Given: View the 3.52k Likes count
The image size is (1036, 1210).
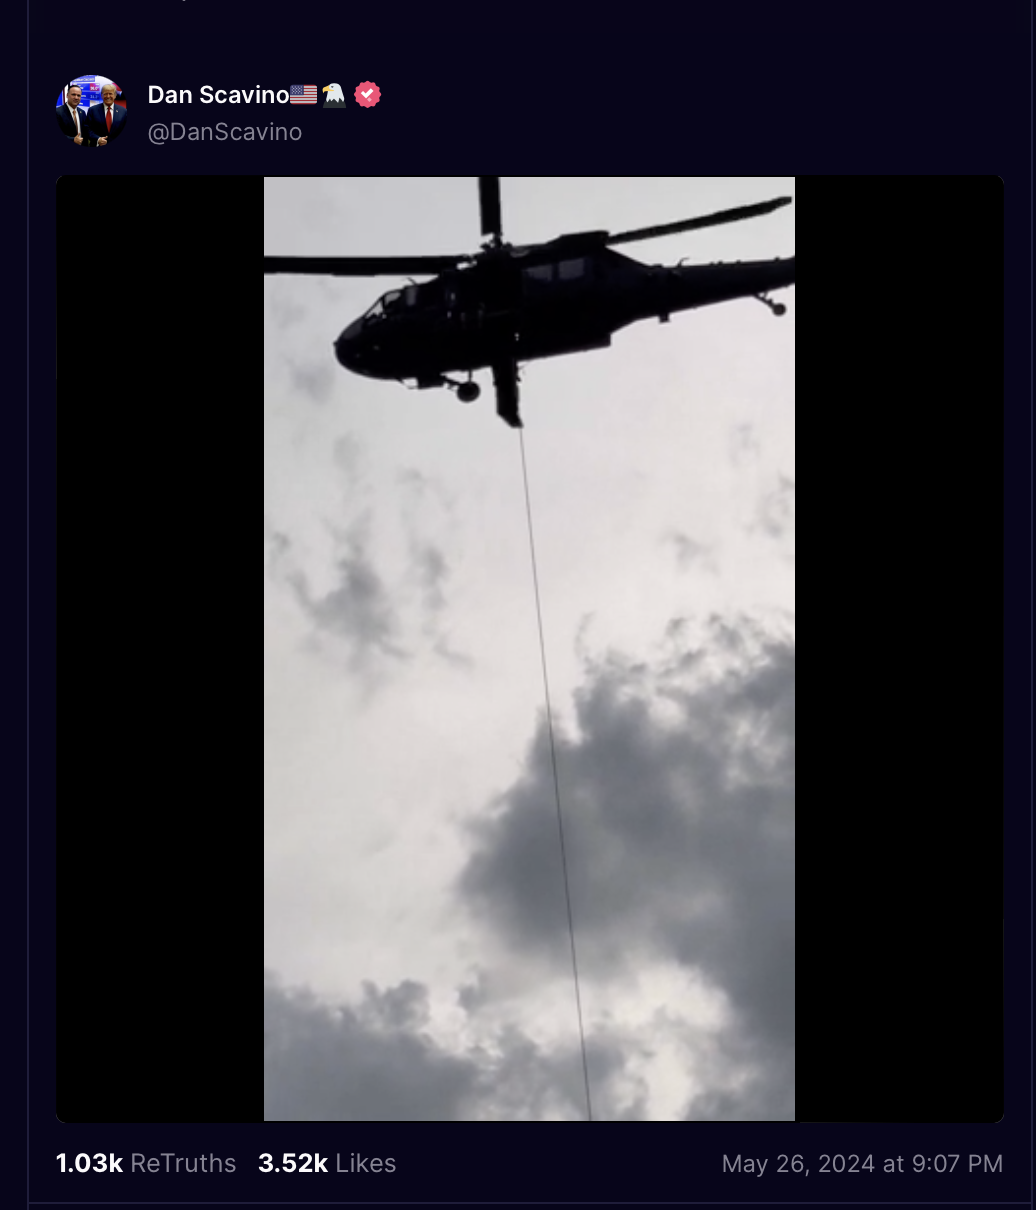Looking at the screenshot, I should 293,1163.
